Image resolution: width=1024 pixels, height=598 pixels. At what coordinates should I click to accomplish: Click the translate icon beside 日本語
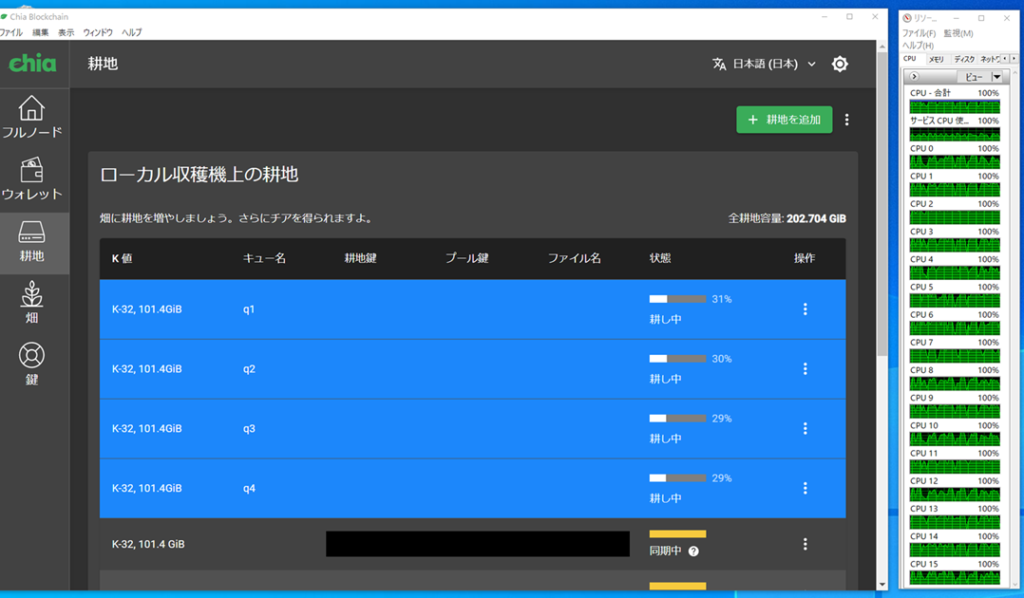(x=719, y=64)
